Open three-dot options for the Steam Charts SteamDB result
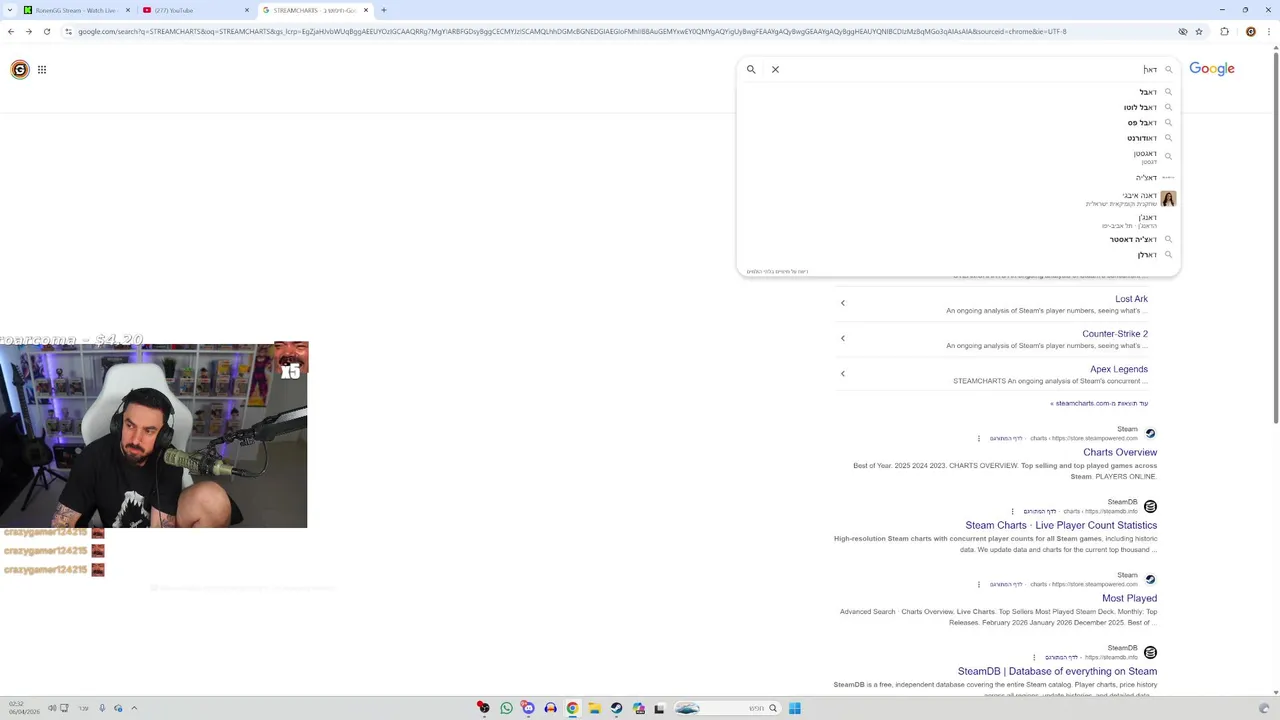This screenshot has width=1280, height=720. [1013, 511]
